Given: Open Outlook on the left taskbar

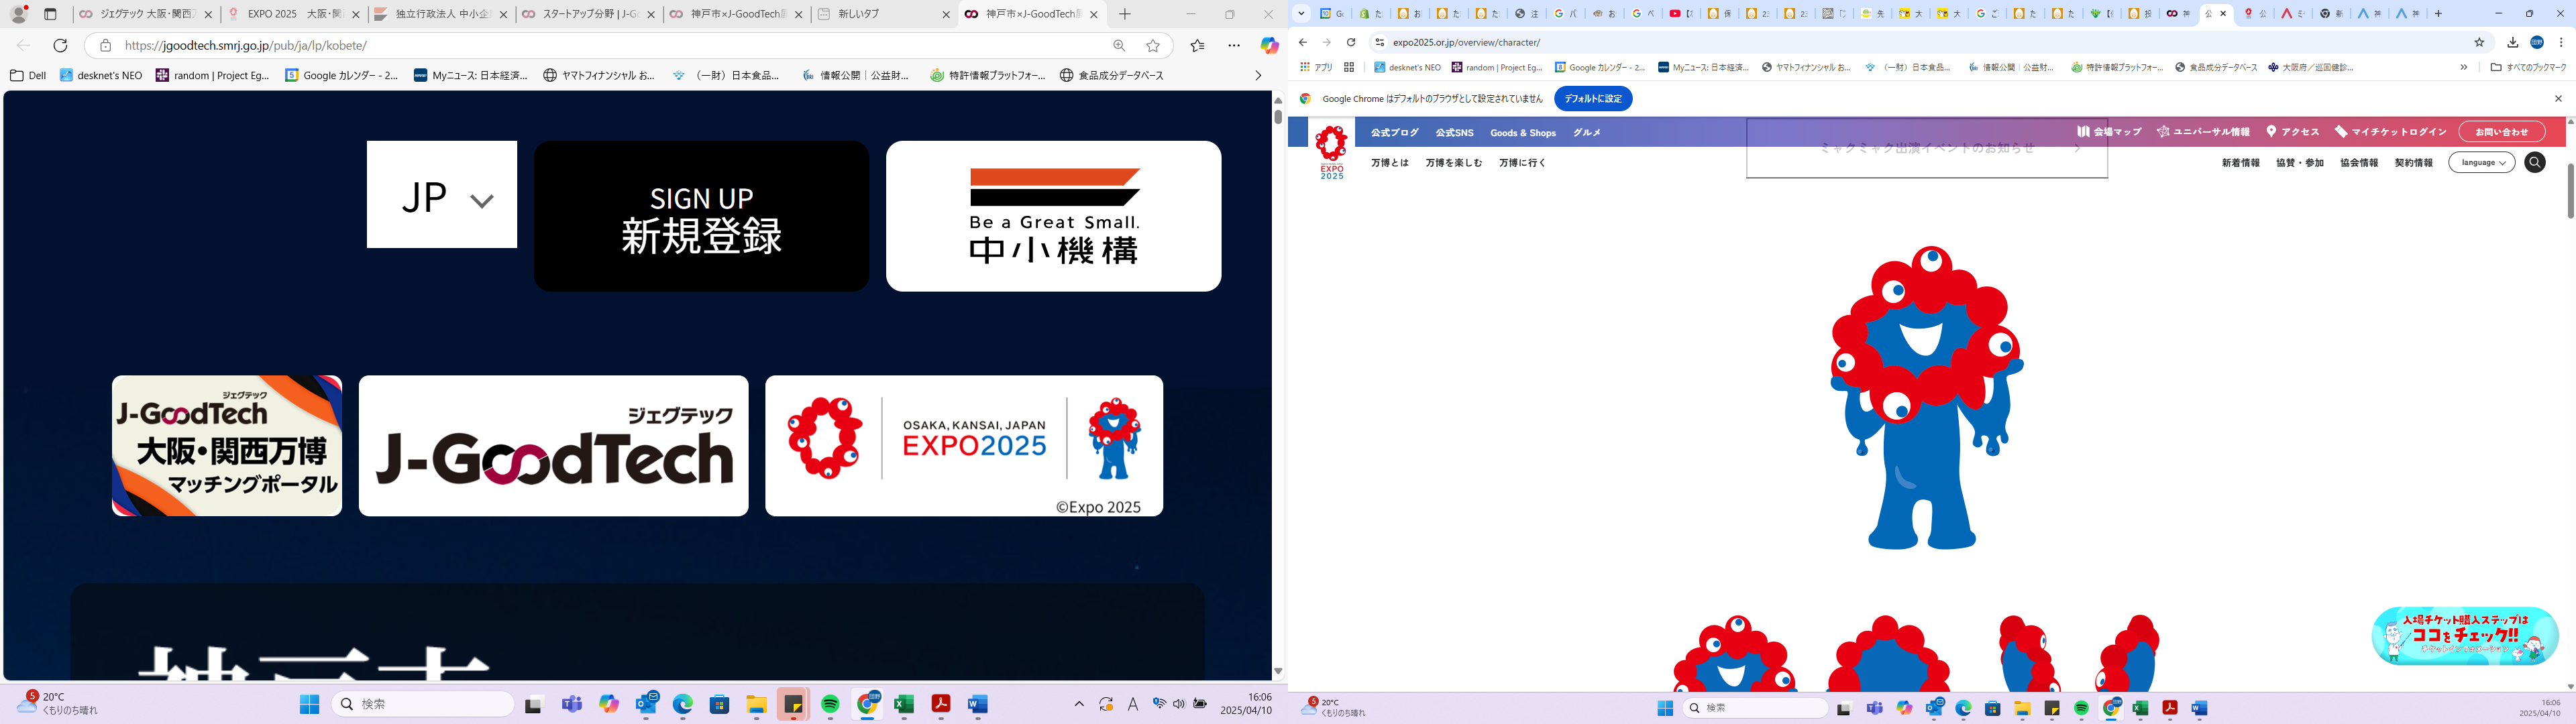Looking at the screenshot, I should click(646, 704).
